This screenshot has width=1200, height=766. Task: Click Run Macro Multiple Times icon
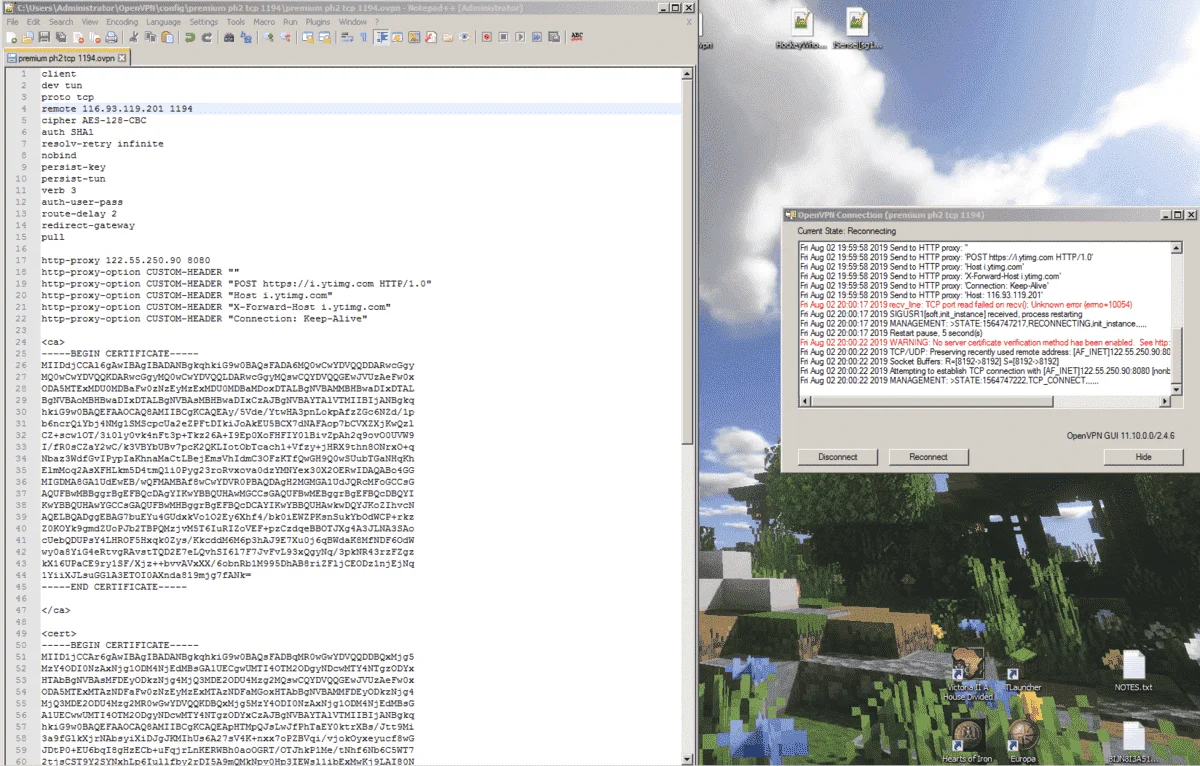[537, 37]
